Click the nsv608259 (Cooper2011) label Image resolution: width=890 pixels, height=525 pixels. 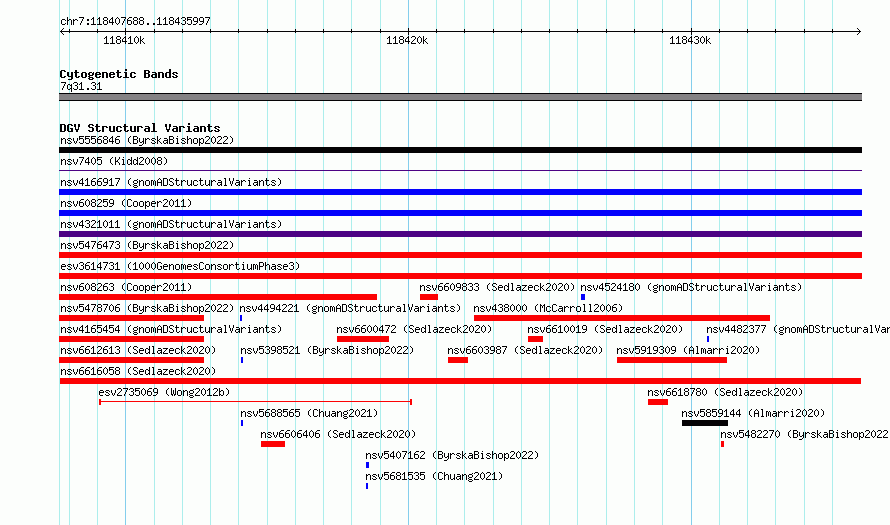(x=126, y=203)
